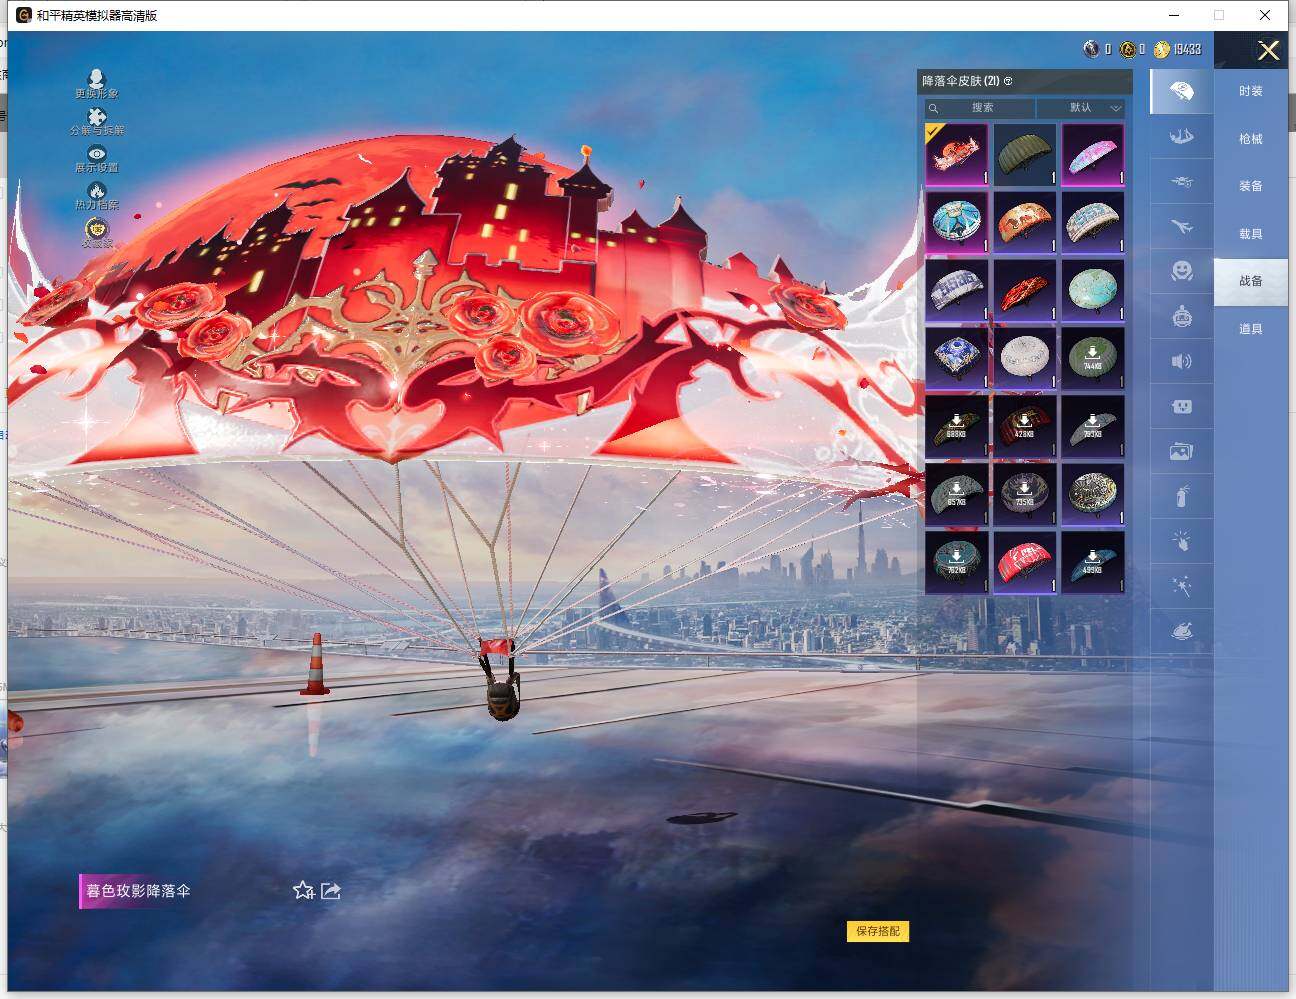Image resolution: width=1296 pixels, height=999 pixels.
Task: Open the speaker voice category icon
Action: [x=1181, y=361]
